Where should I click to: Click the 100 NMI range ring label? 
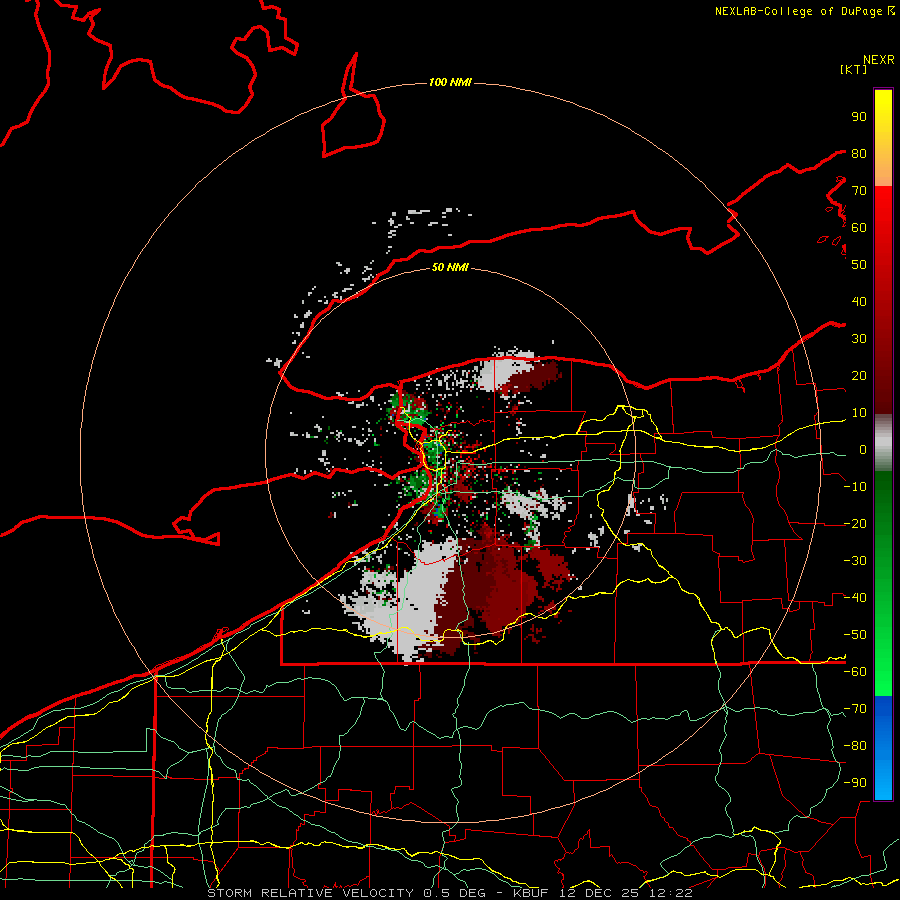click(x=450, y=82)
